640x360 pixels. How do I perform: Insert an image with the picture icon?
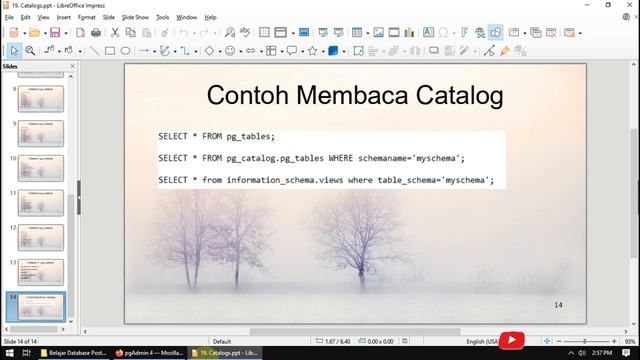point(378,33)
